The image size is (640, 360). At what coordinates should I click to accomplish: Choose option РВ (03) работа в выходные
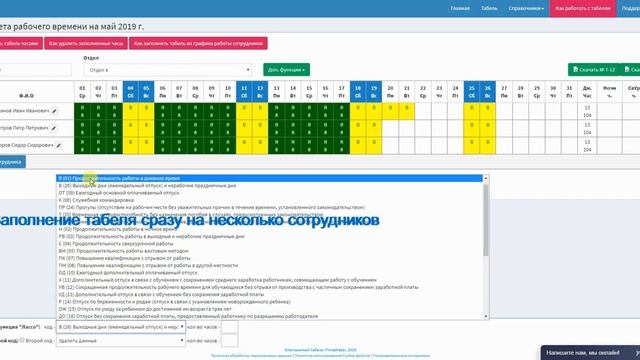pos(269,236)
